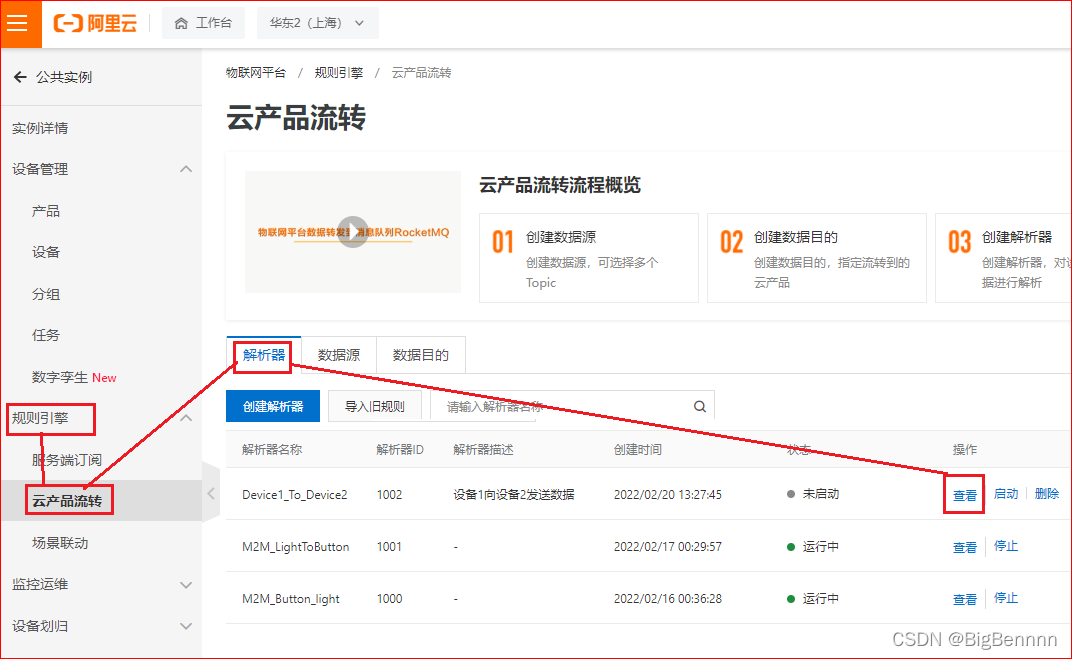
Task: Open 服务端订阅 in sidebar
Action: click(x=67, y=460)
